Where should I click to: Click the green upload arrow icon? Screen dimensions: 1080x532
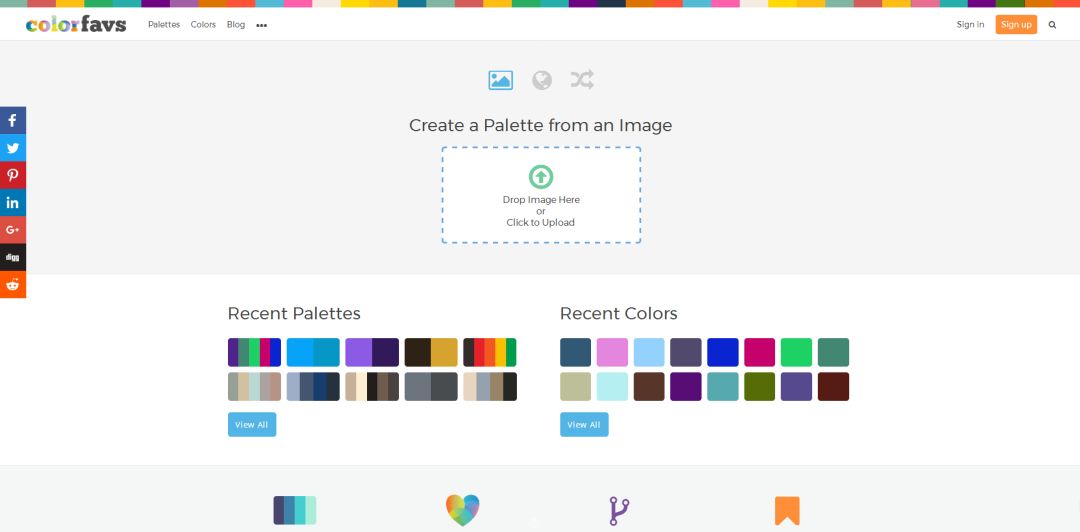click(x=541, y=177)
